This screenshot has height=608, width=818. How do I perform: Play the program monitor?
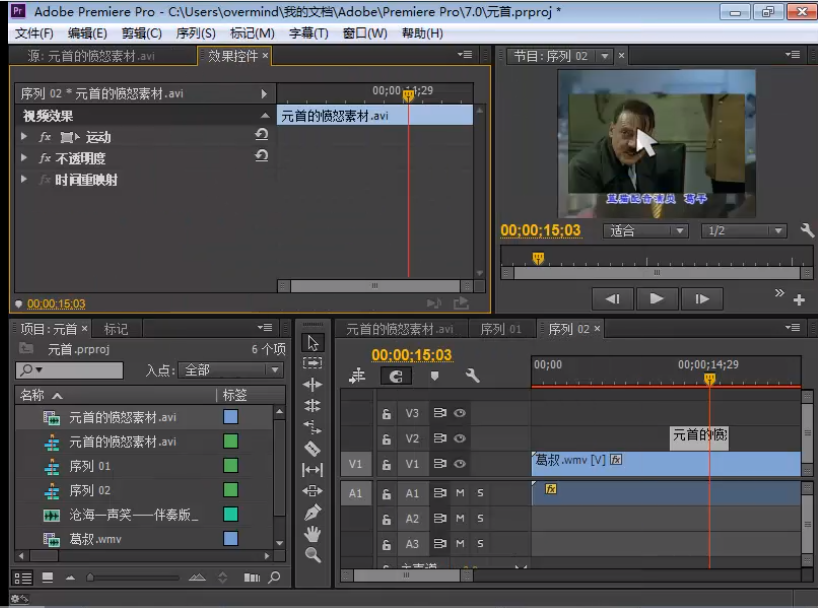click(x=657, y=299)
